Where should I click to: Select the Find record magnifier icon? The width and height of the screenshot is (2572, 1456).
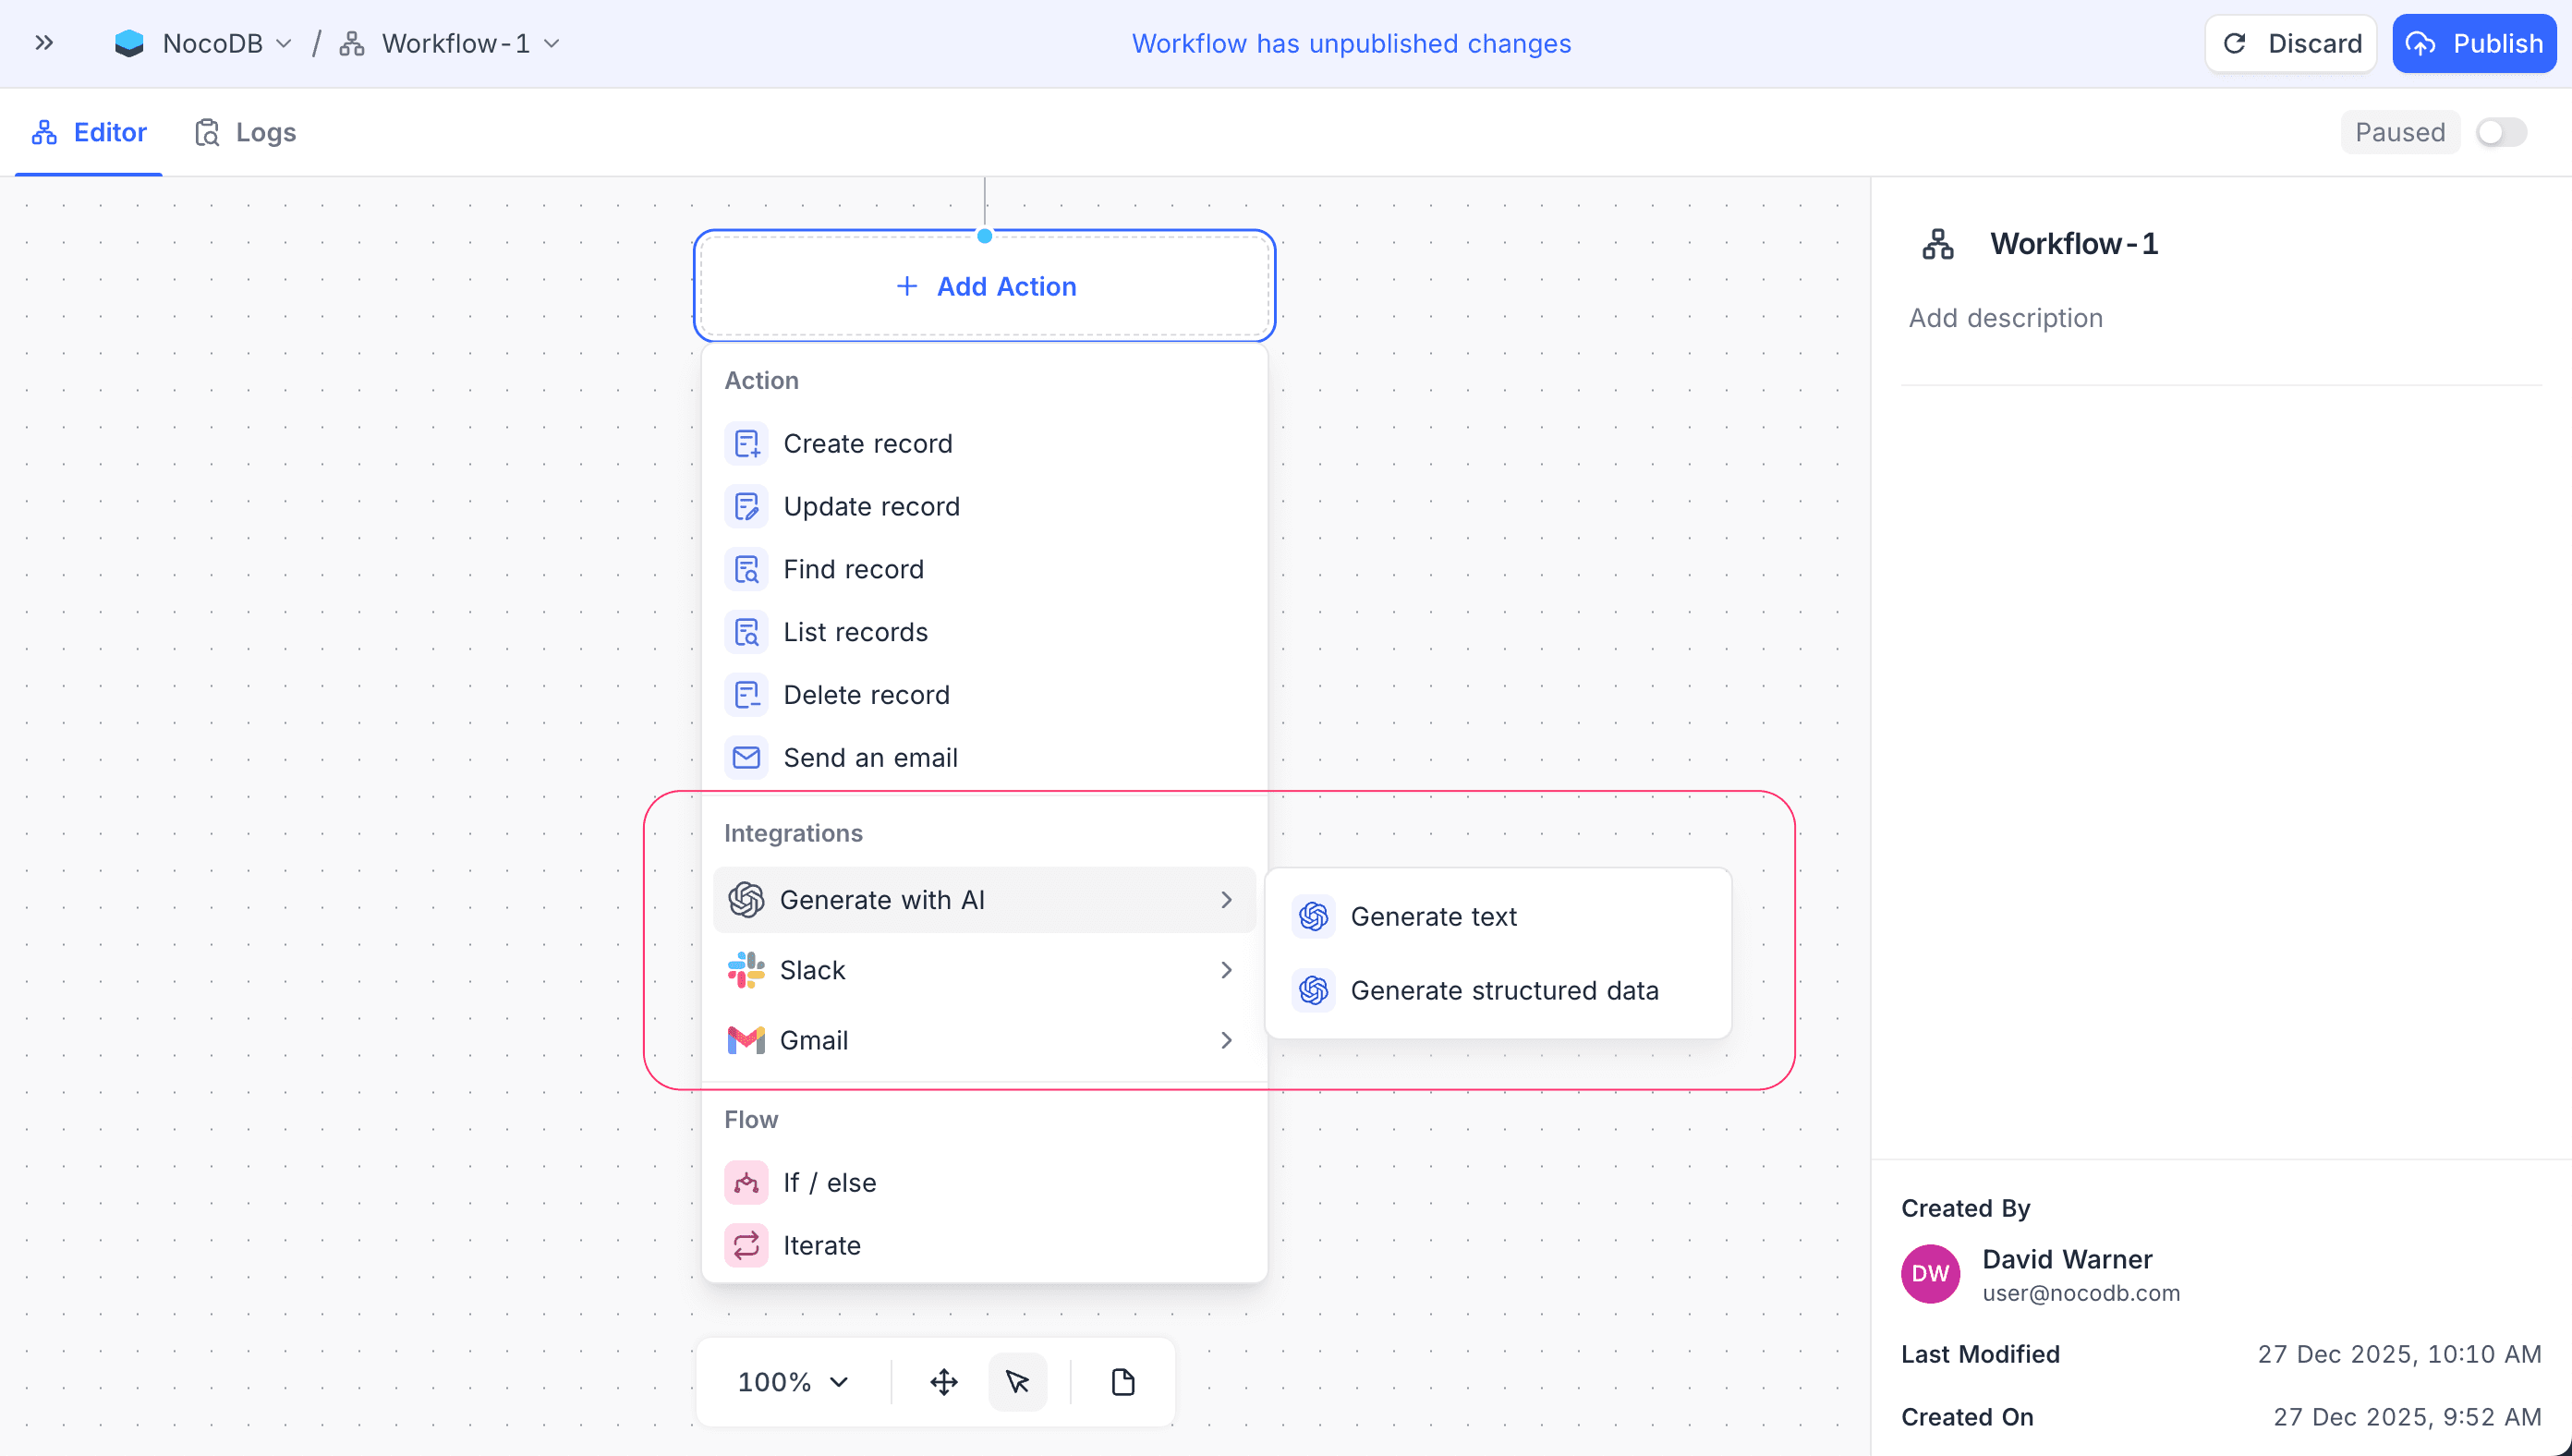[x=747, y=569]
